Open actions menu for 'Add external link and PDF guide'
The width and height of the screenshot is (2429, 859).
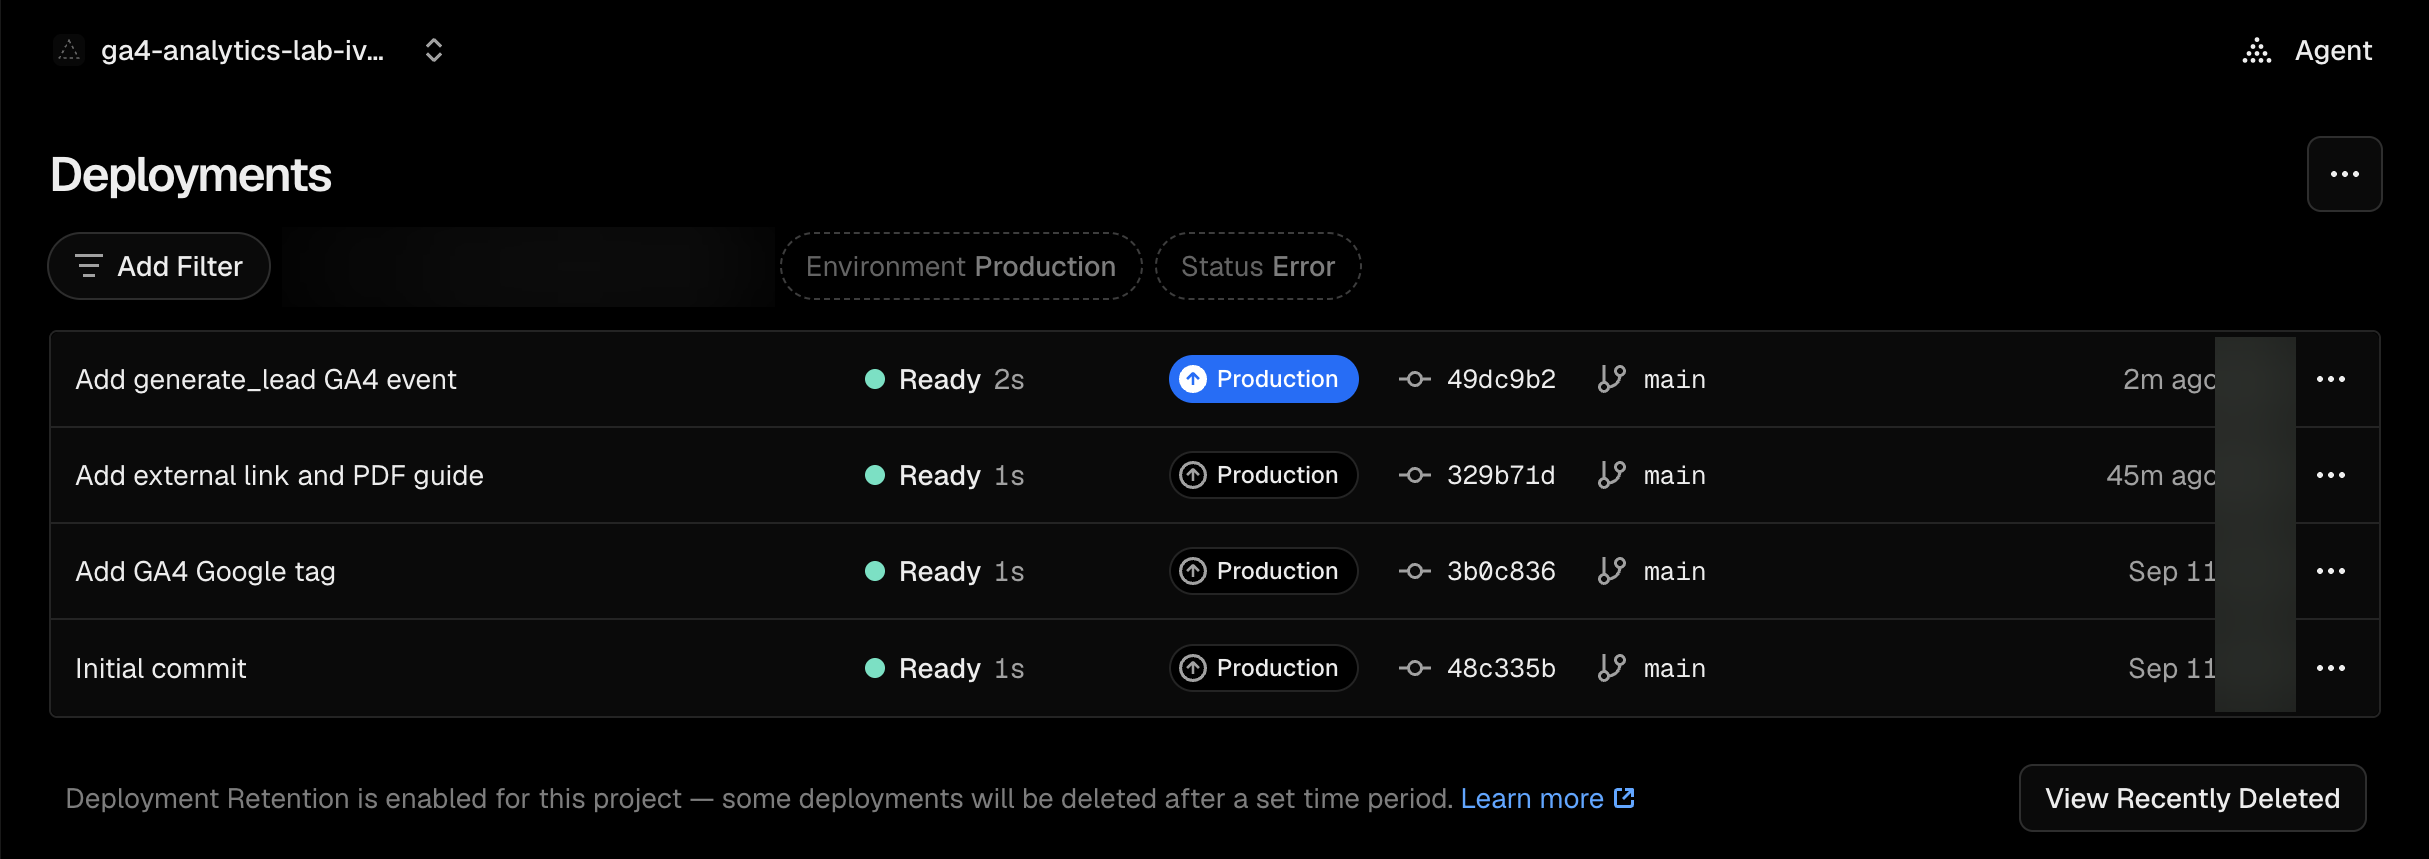tap(2331, 475)
